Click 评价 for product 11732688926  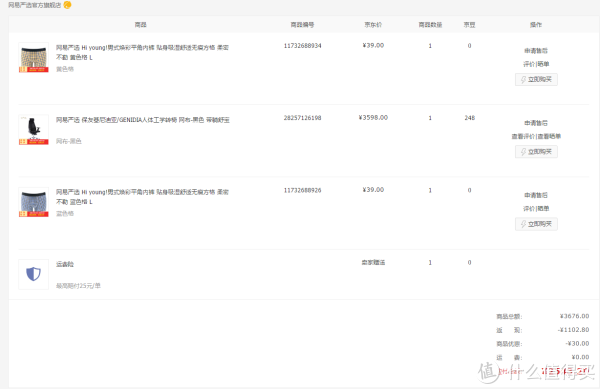point(529,208)
